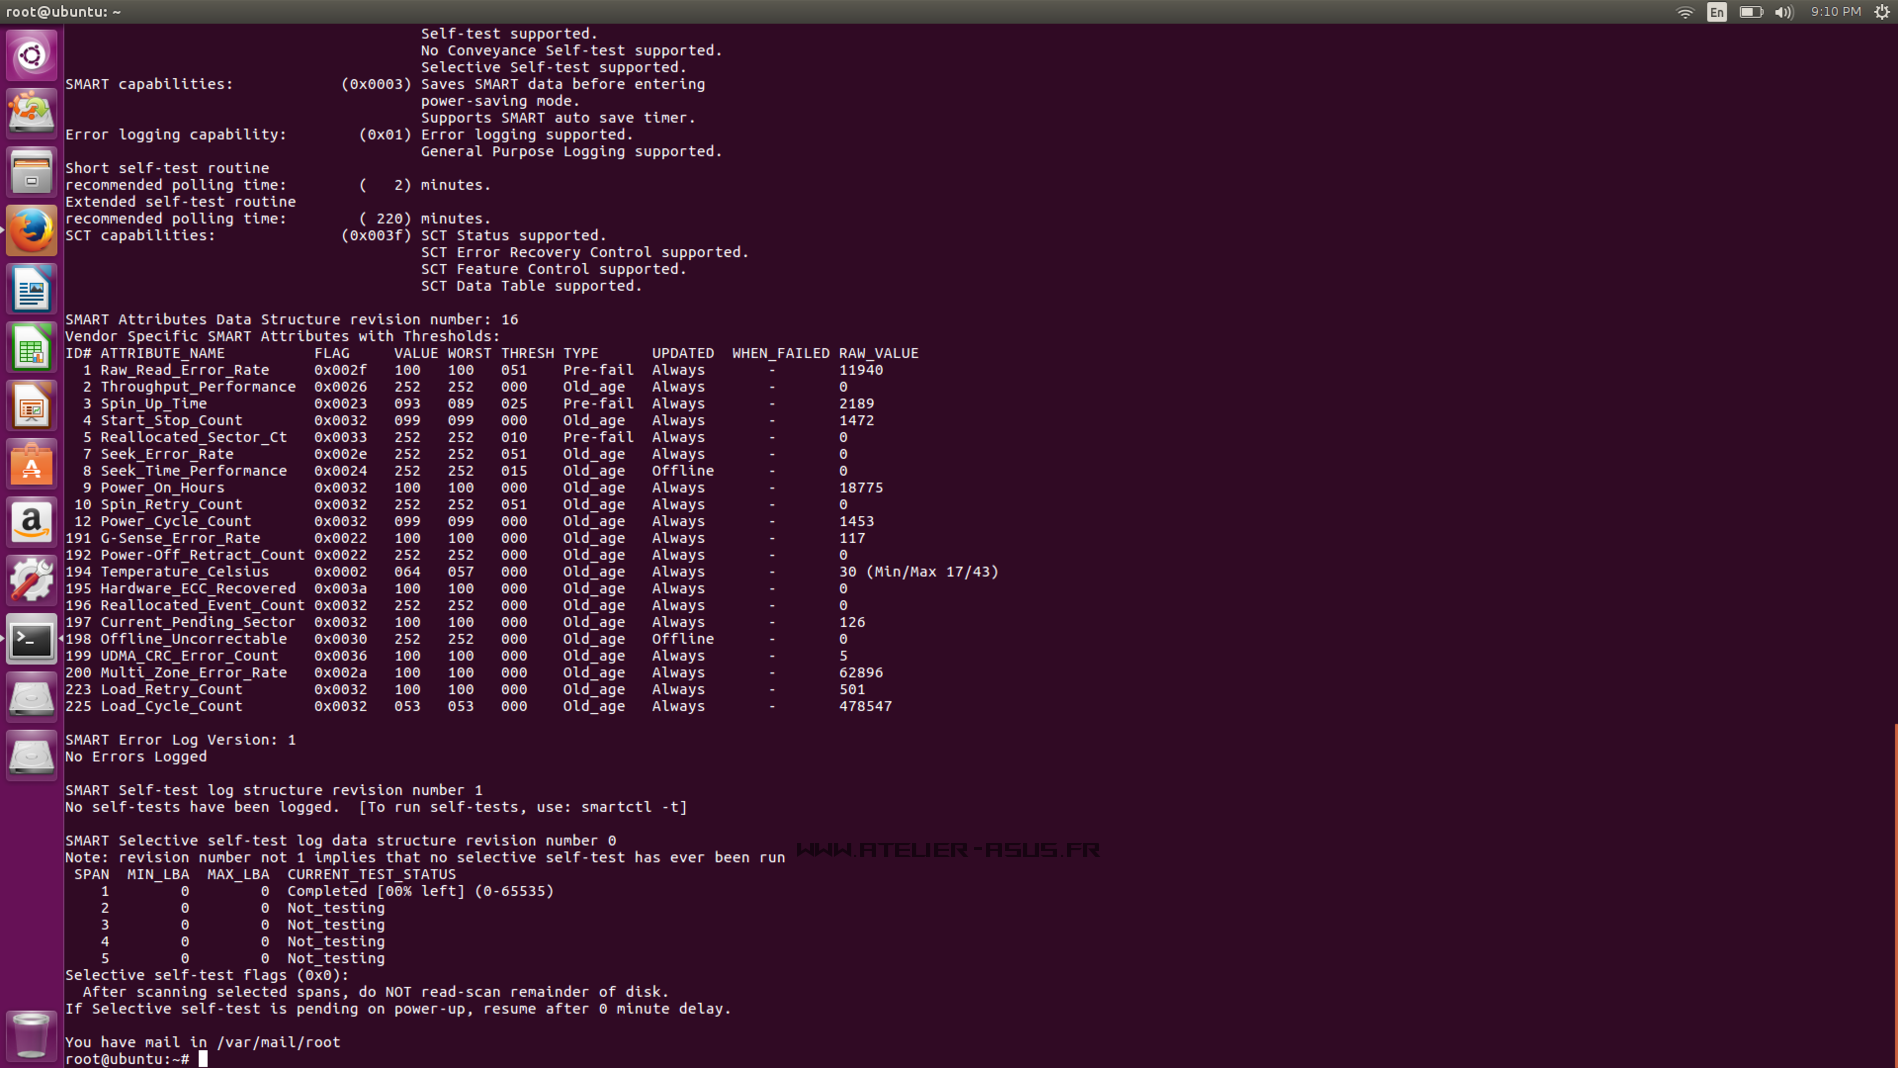The width and height of the screenshot is (1898, 1068).
Task: Open the session power gear menu
Action: coord(1881,12)
